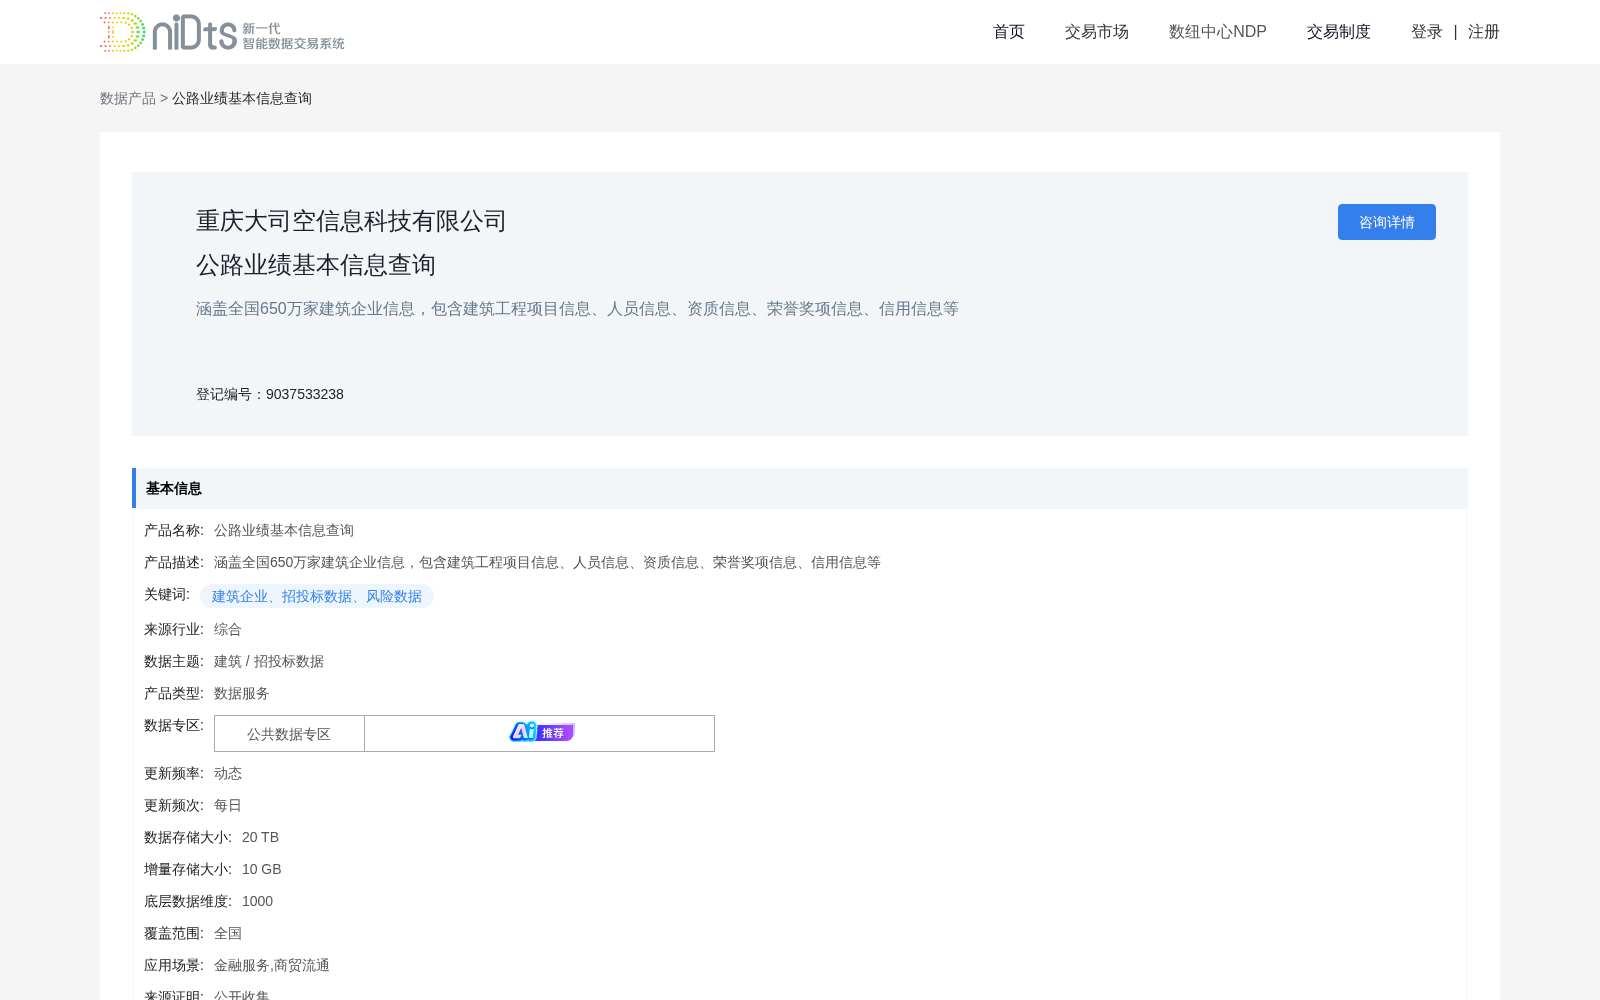Click company title 重庆大司空信息科技有限公司

tap(351, 221)
